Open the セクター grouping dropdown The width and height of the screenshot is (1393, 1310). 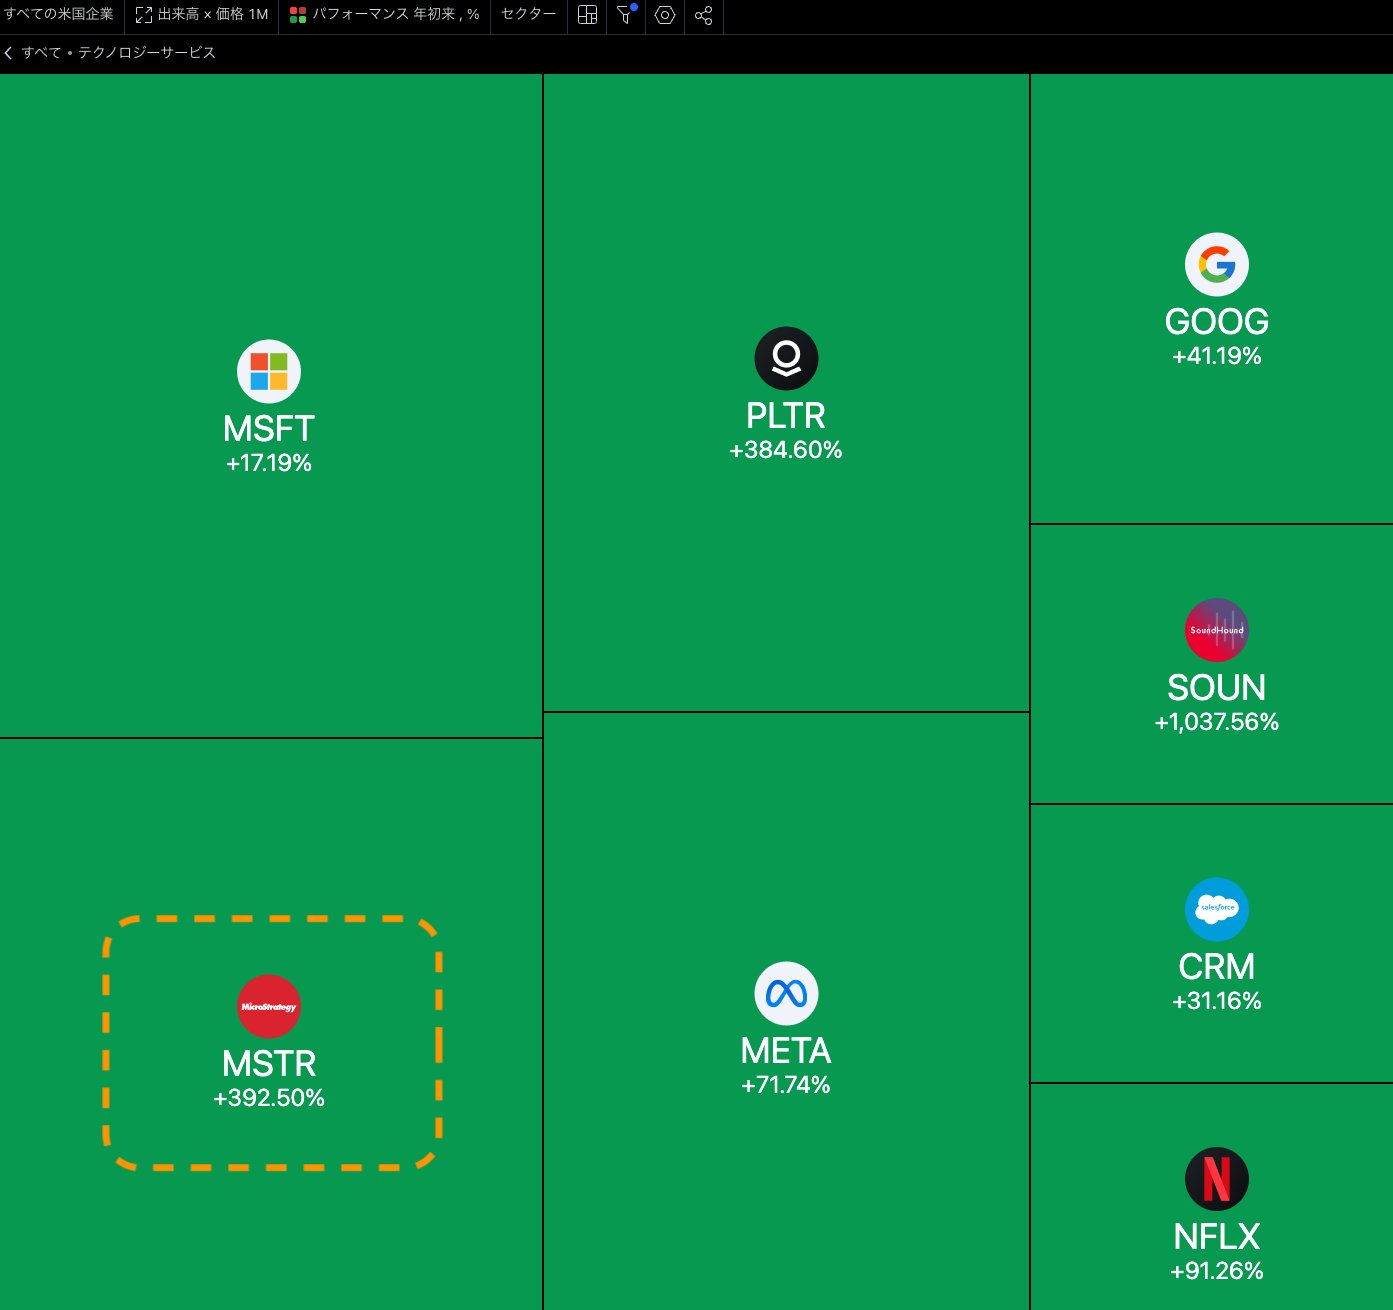[x=528, y=15]
